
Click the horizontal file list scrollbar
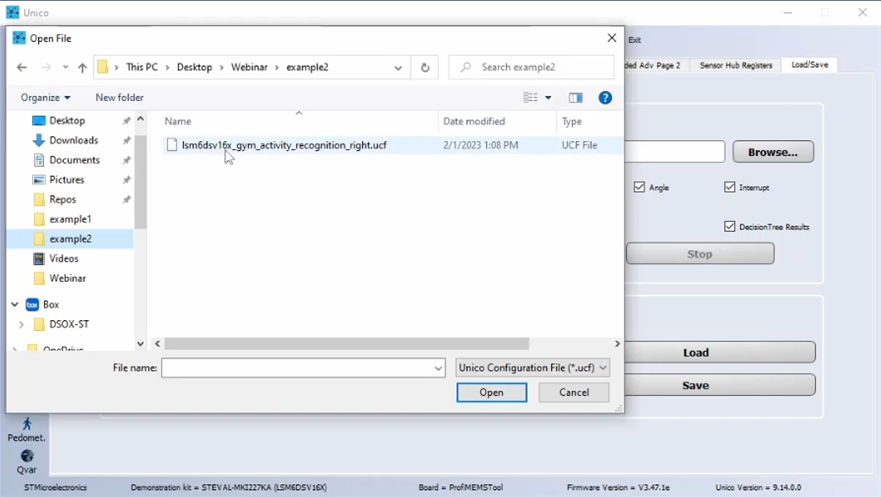pyautogui.click(x=346, y=344)
